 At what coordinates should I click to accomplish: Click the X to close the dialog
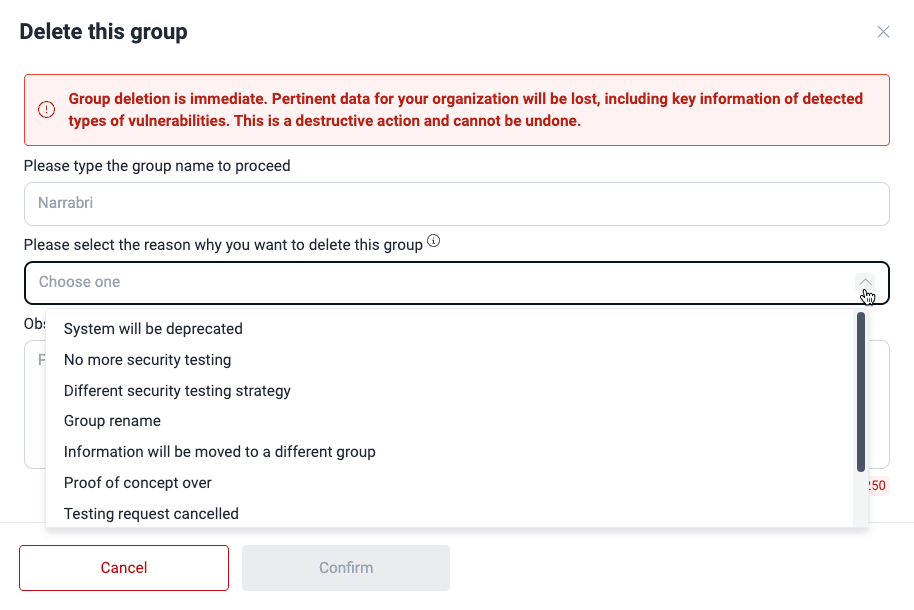coord(883,31)
